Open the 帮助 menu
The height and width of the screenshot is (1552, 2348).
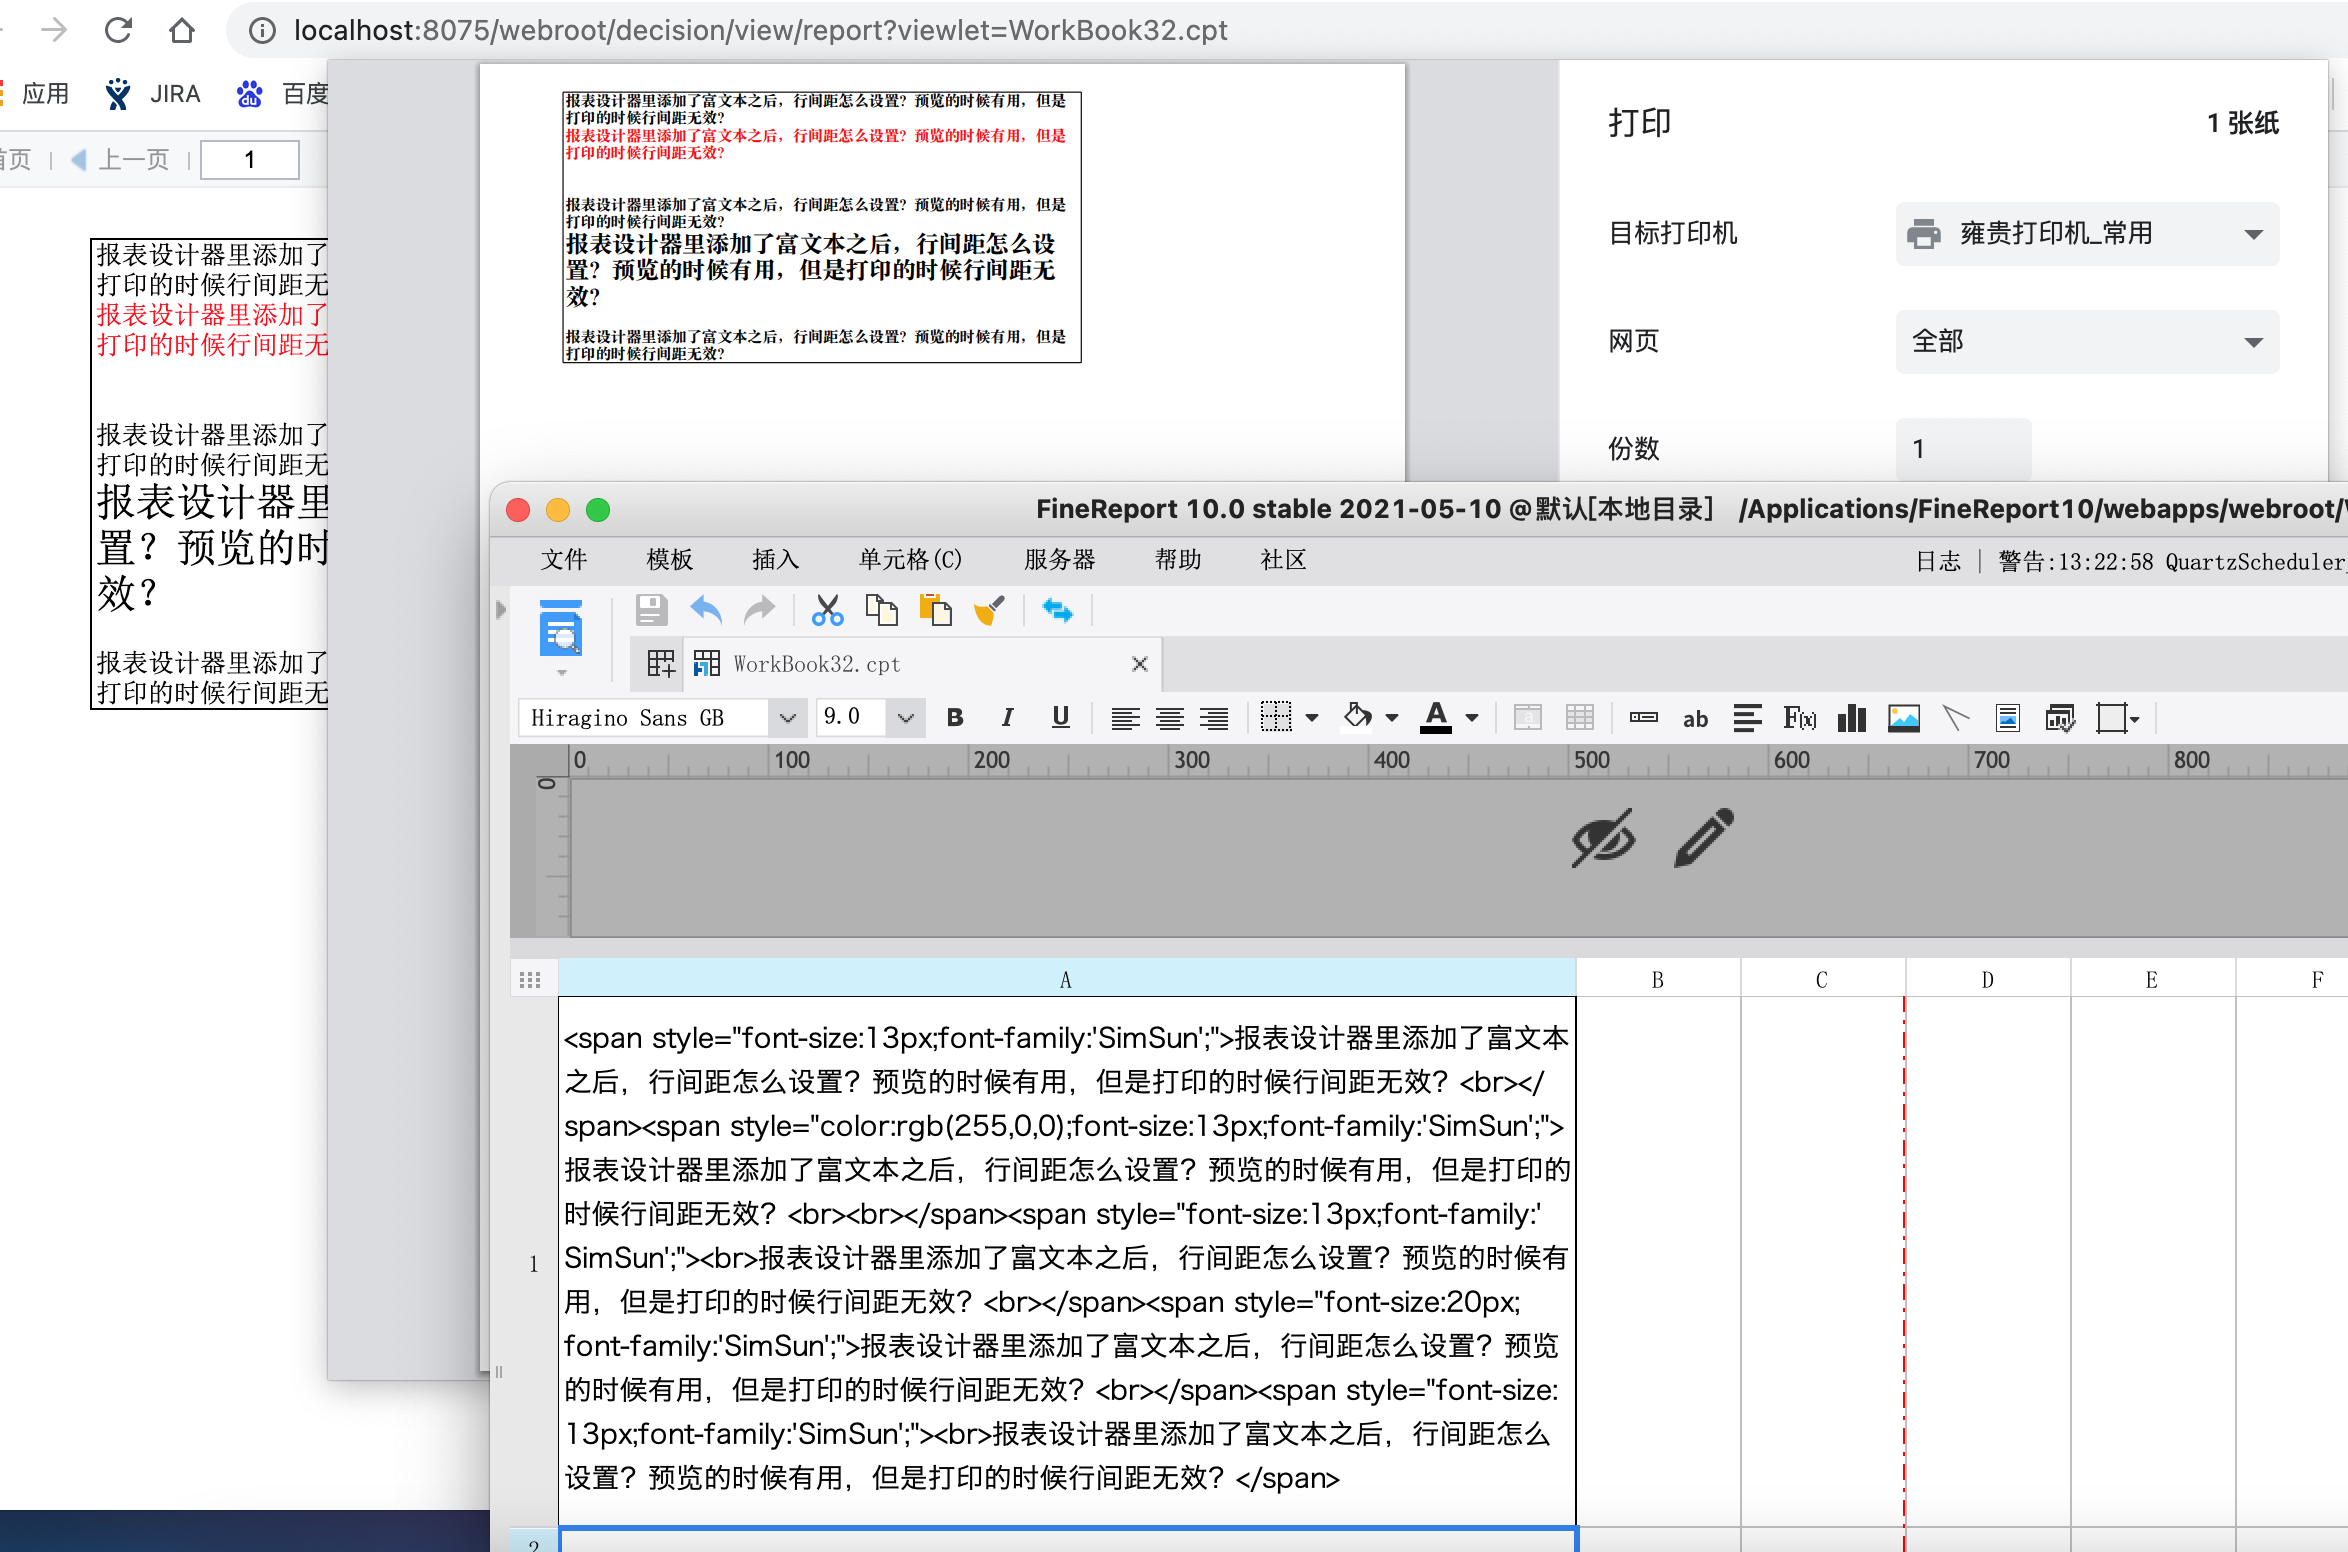(1178, 559)
